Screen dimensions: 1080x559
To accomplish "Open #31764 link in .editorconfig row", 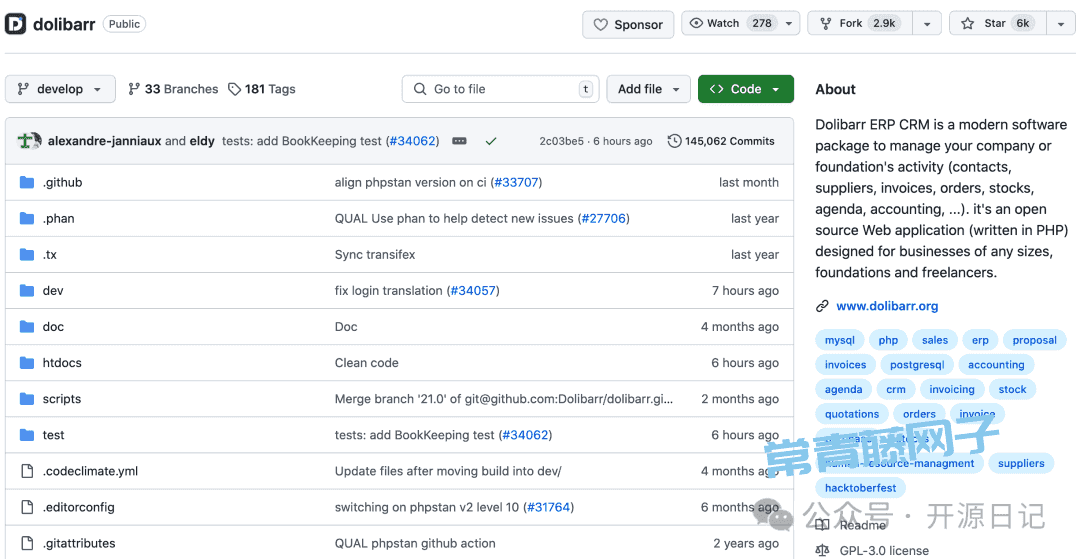I will (x=548, y=507).
